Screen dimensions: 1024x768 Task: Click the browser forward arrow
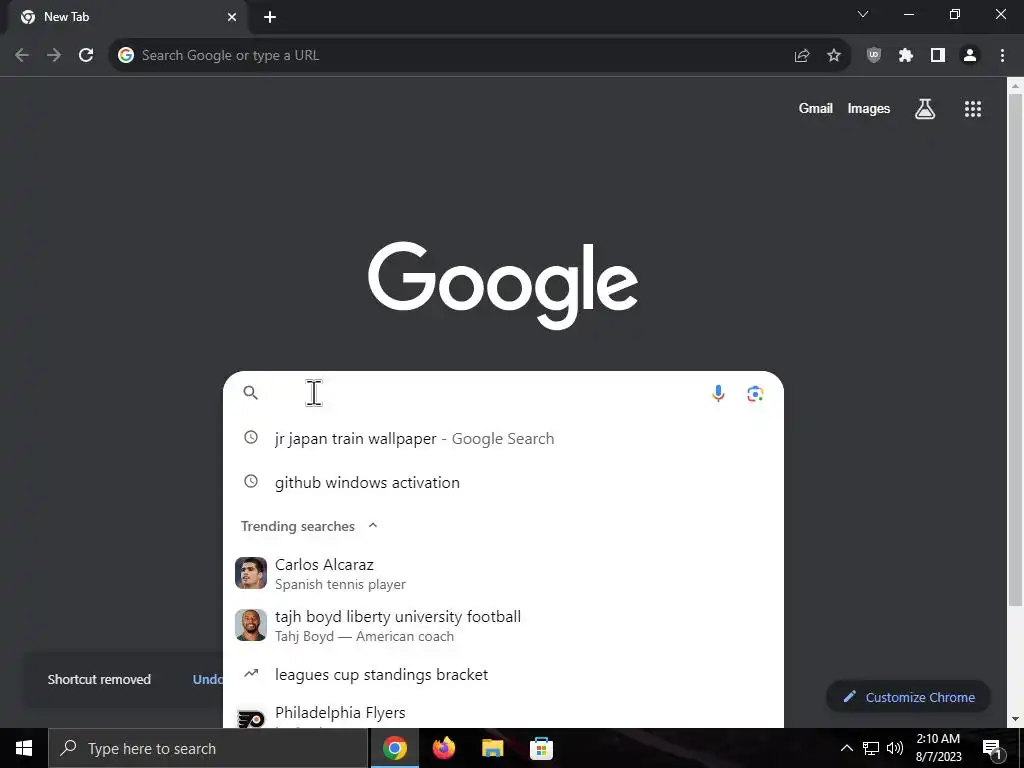point(54,56)
